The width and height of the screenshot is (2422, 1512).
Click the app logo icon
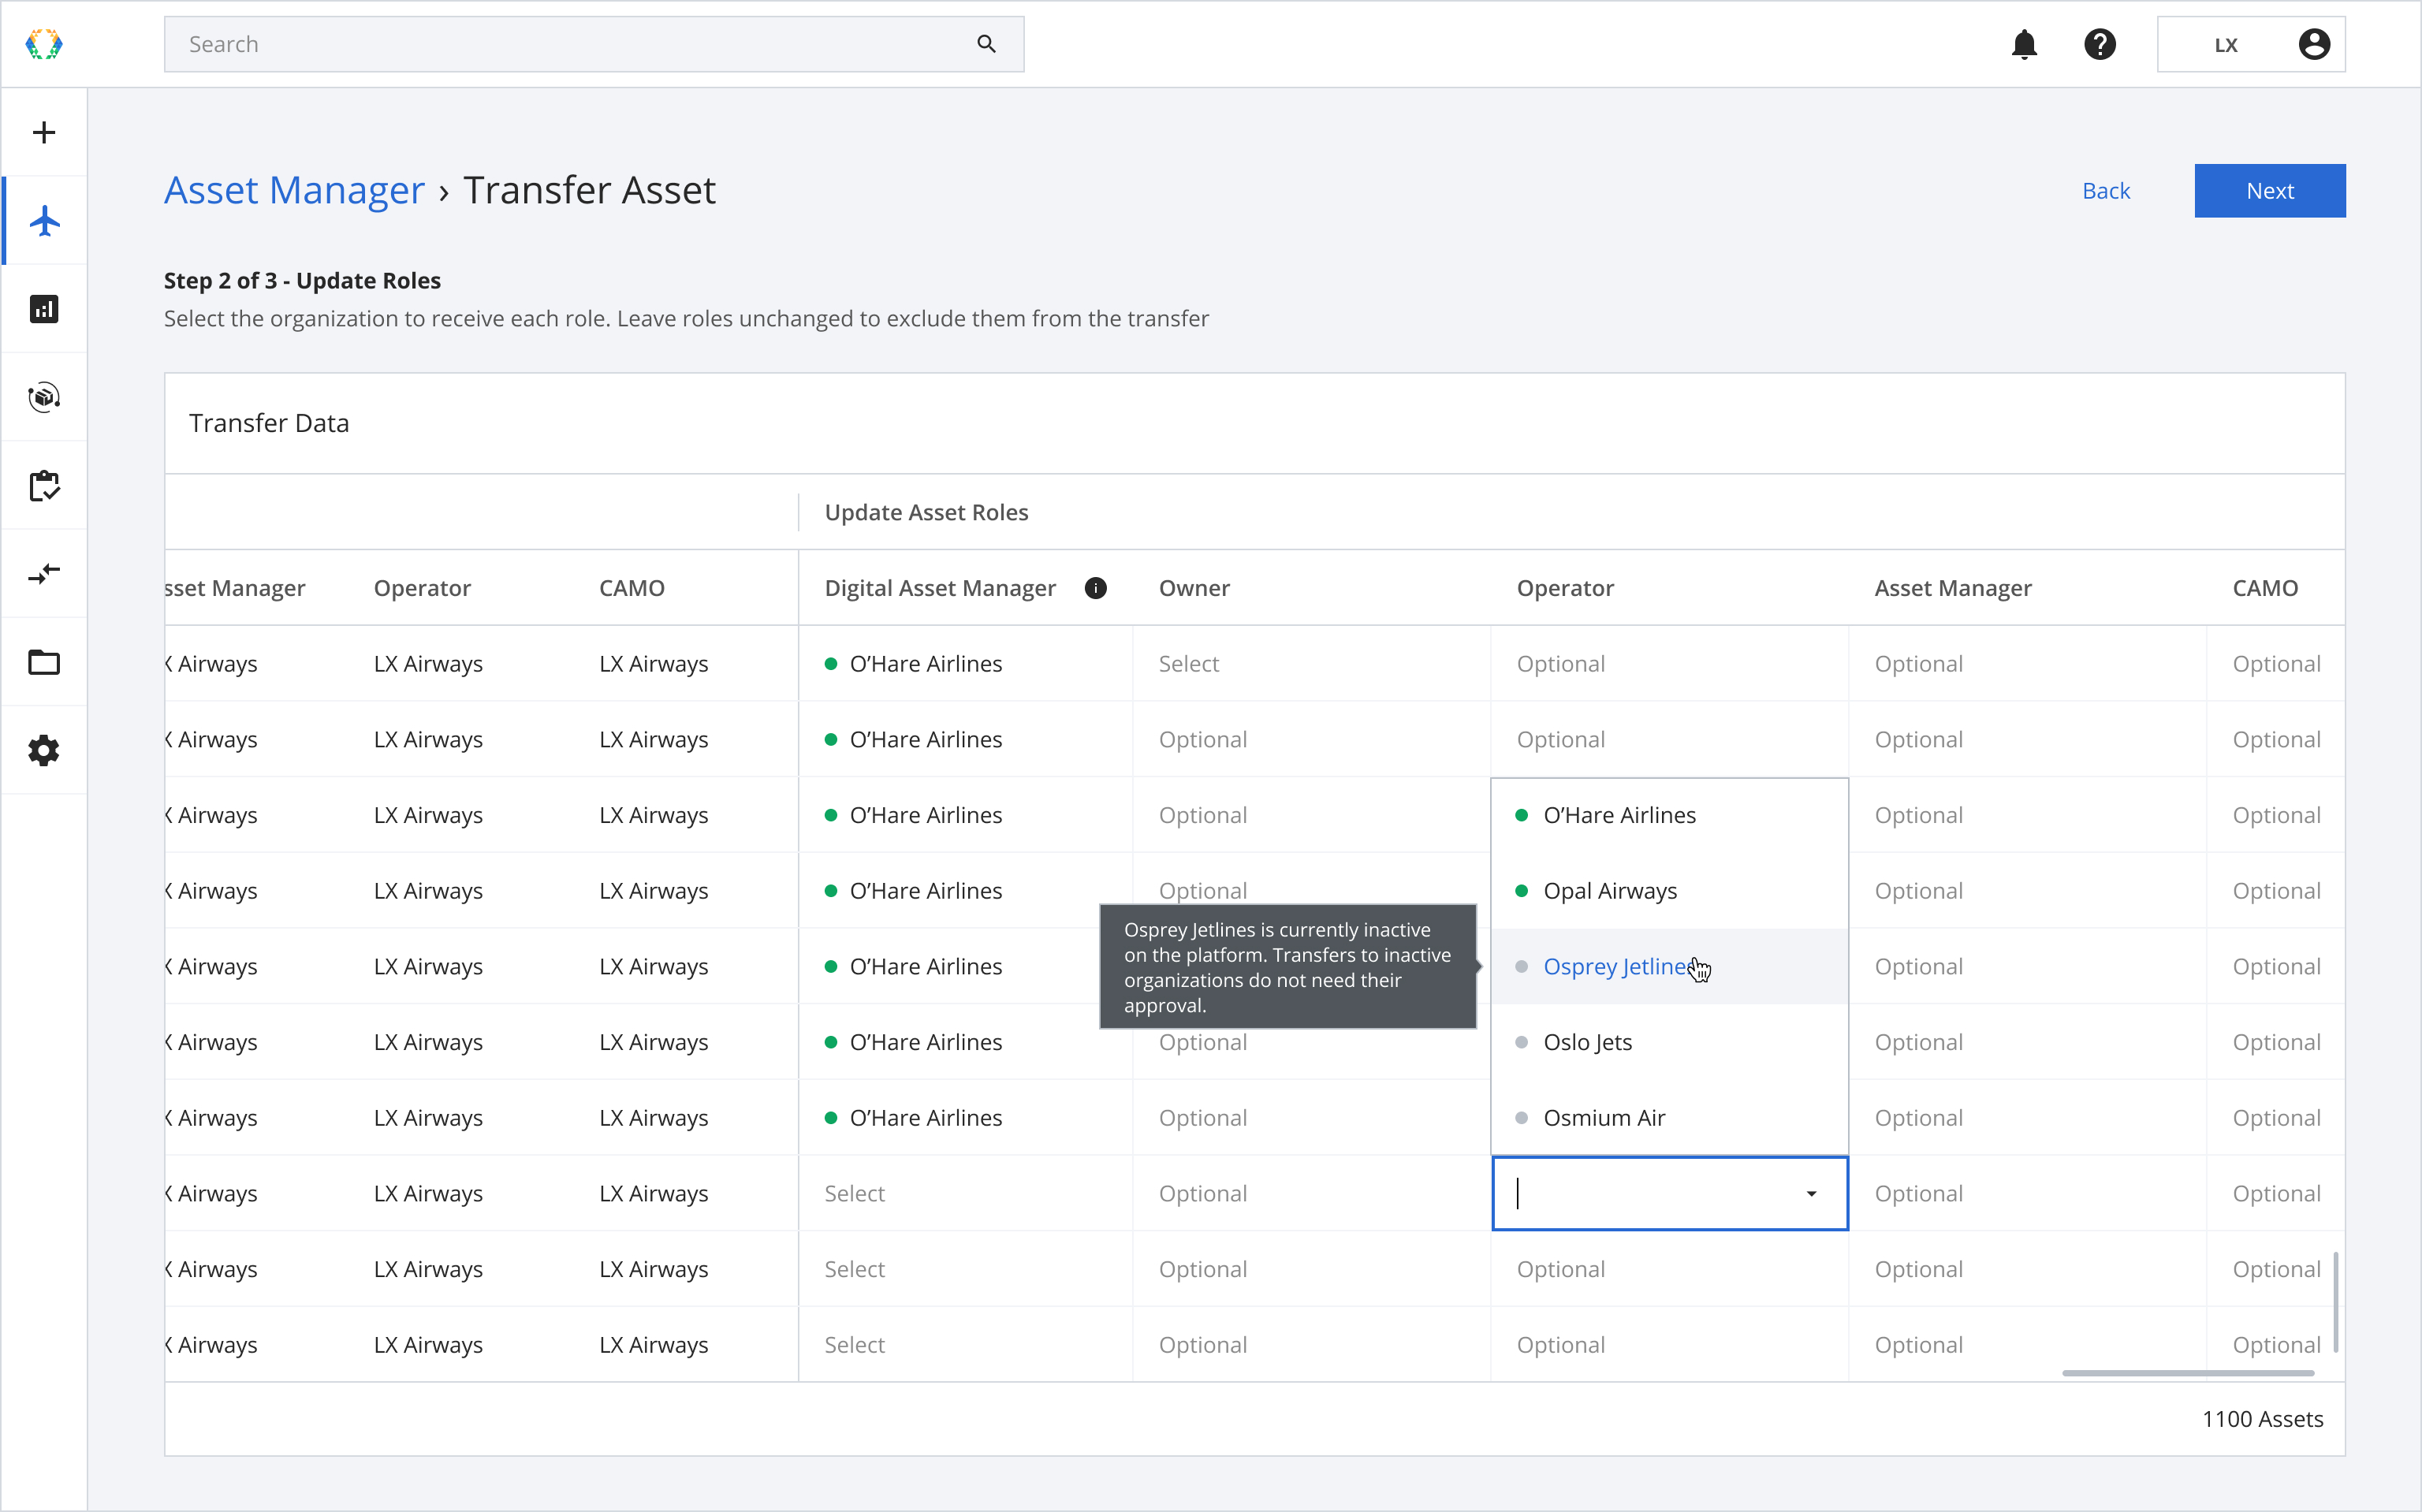tap(44, 44)
